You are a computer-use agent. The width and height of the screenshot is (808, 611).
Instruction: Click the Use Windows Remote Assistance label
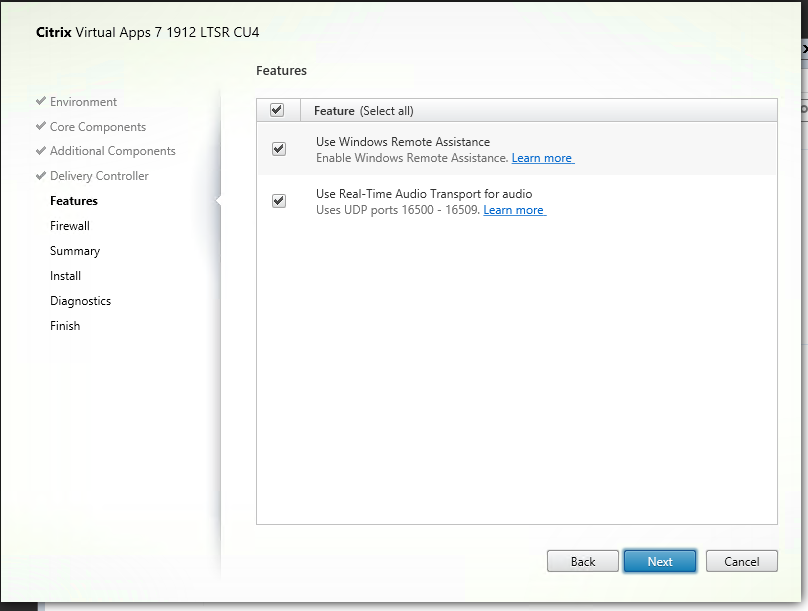click(403, 142)
